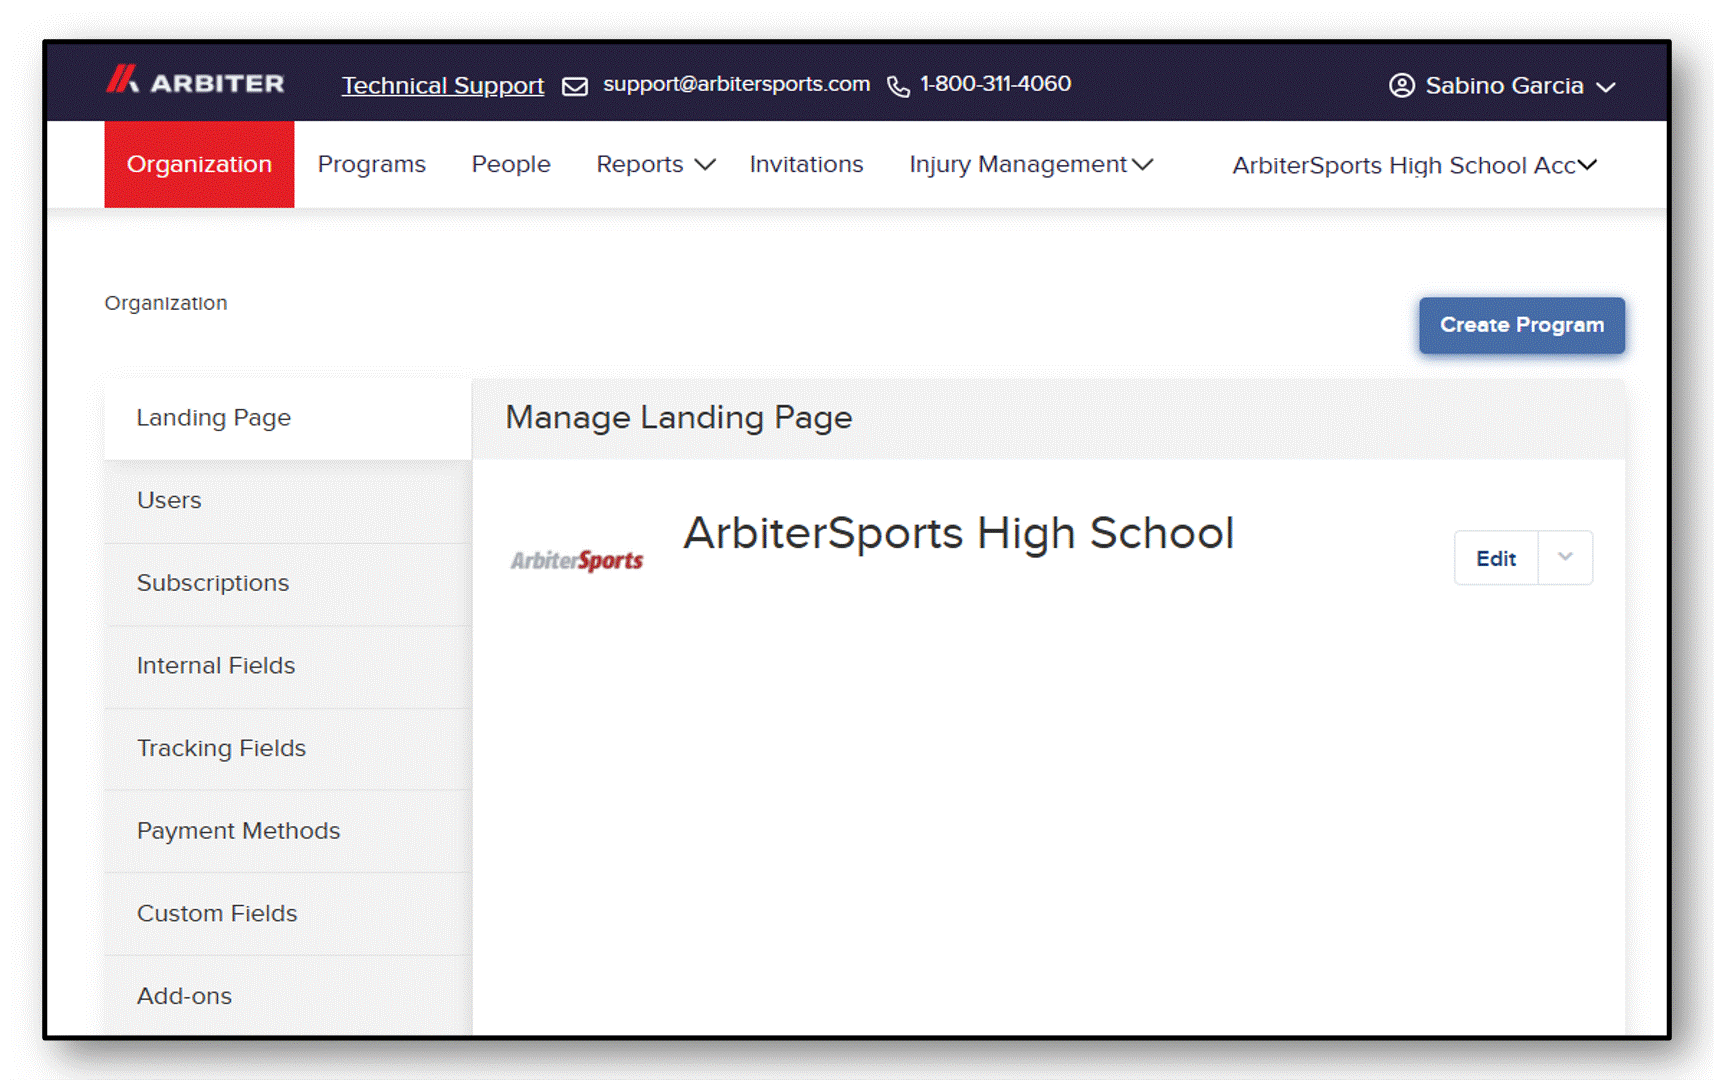Select Landing Page in the sidebar
The image size is (1714, 1080).
pyautogui.click(x=288, y=418)
